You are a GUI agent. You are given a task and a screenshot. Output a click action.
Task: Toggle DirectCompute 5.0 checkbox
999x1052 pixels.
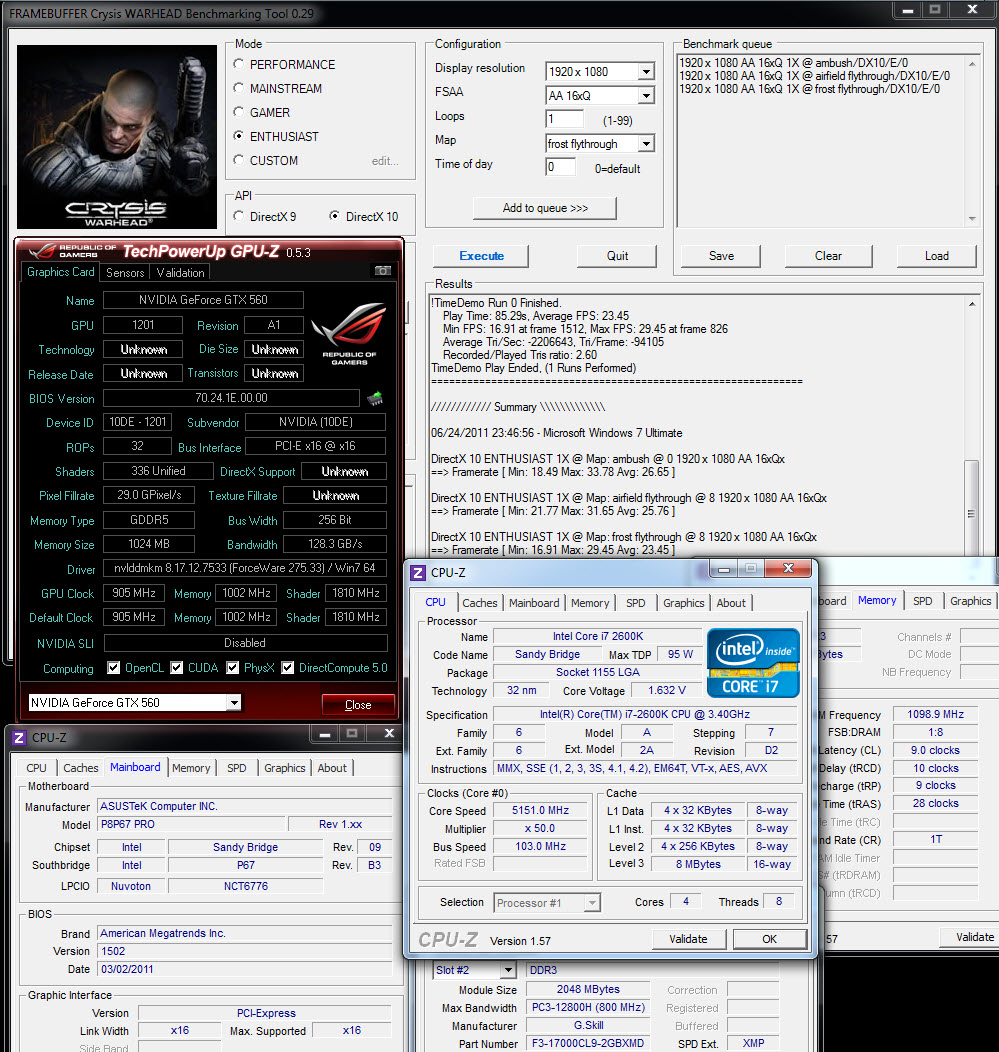[288, 668]
